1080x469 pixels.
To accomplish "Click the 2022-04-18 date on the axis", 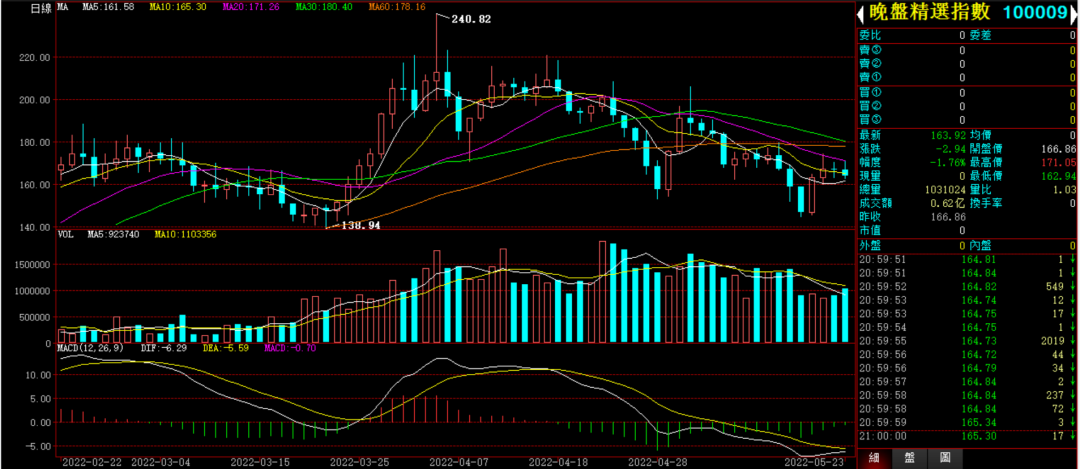I will coord(561,462).
